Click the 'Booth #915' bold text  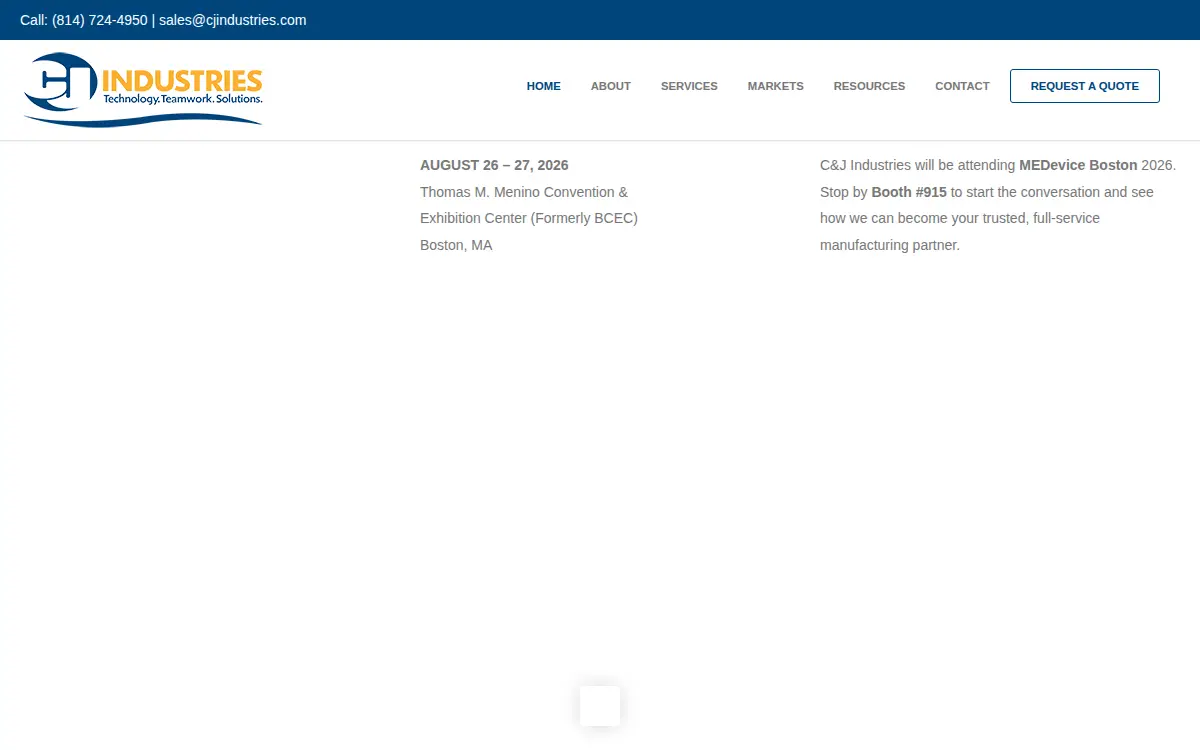coord(909,192)
